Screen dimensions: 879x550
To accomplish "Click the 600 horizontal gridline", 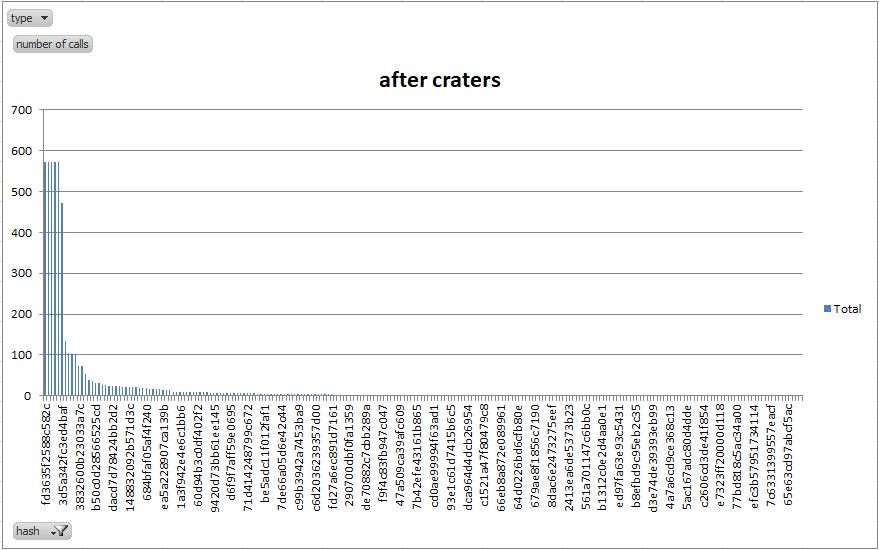I will click(x=423, y=150).
